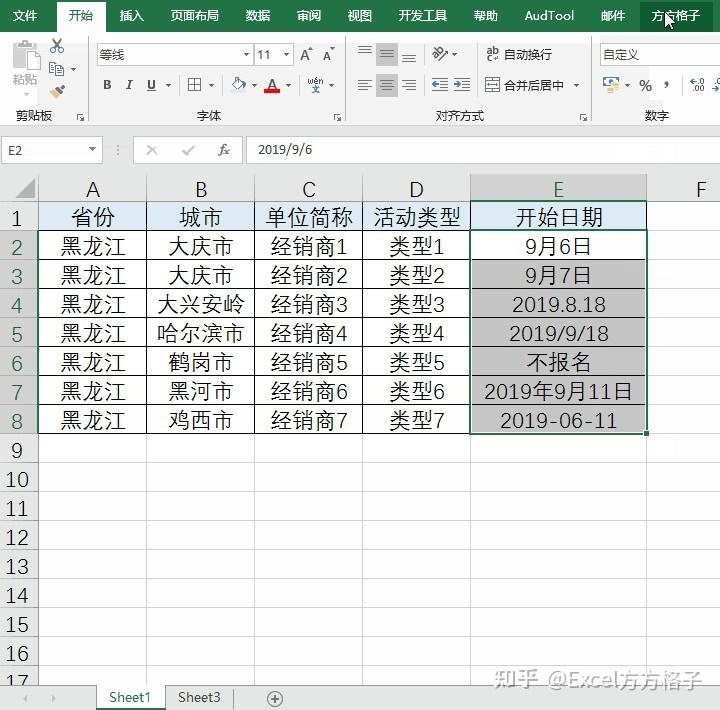Click the formula bar showing 2019/9/6
The height and width of the screenshot is (710, 720).
tap(482, 150)
